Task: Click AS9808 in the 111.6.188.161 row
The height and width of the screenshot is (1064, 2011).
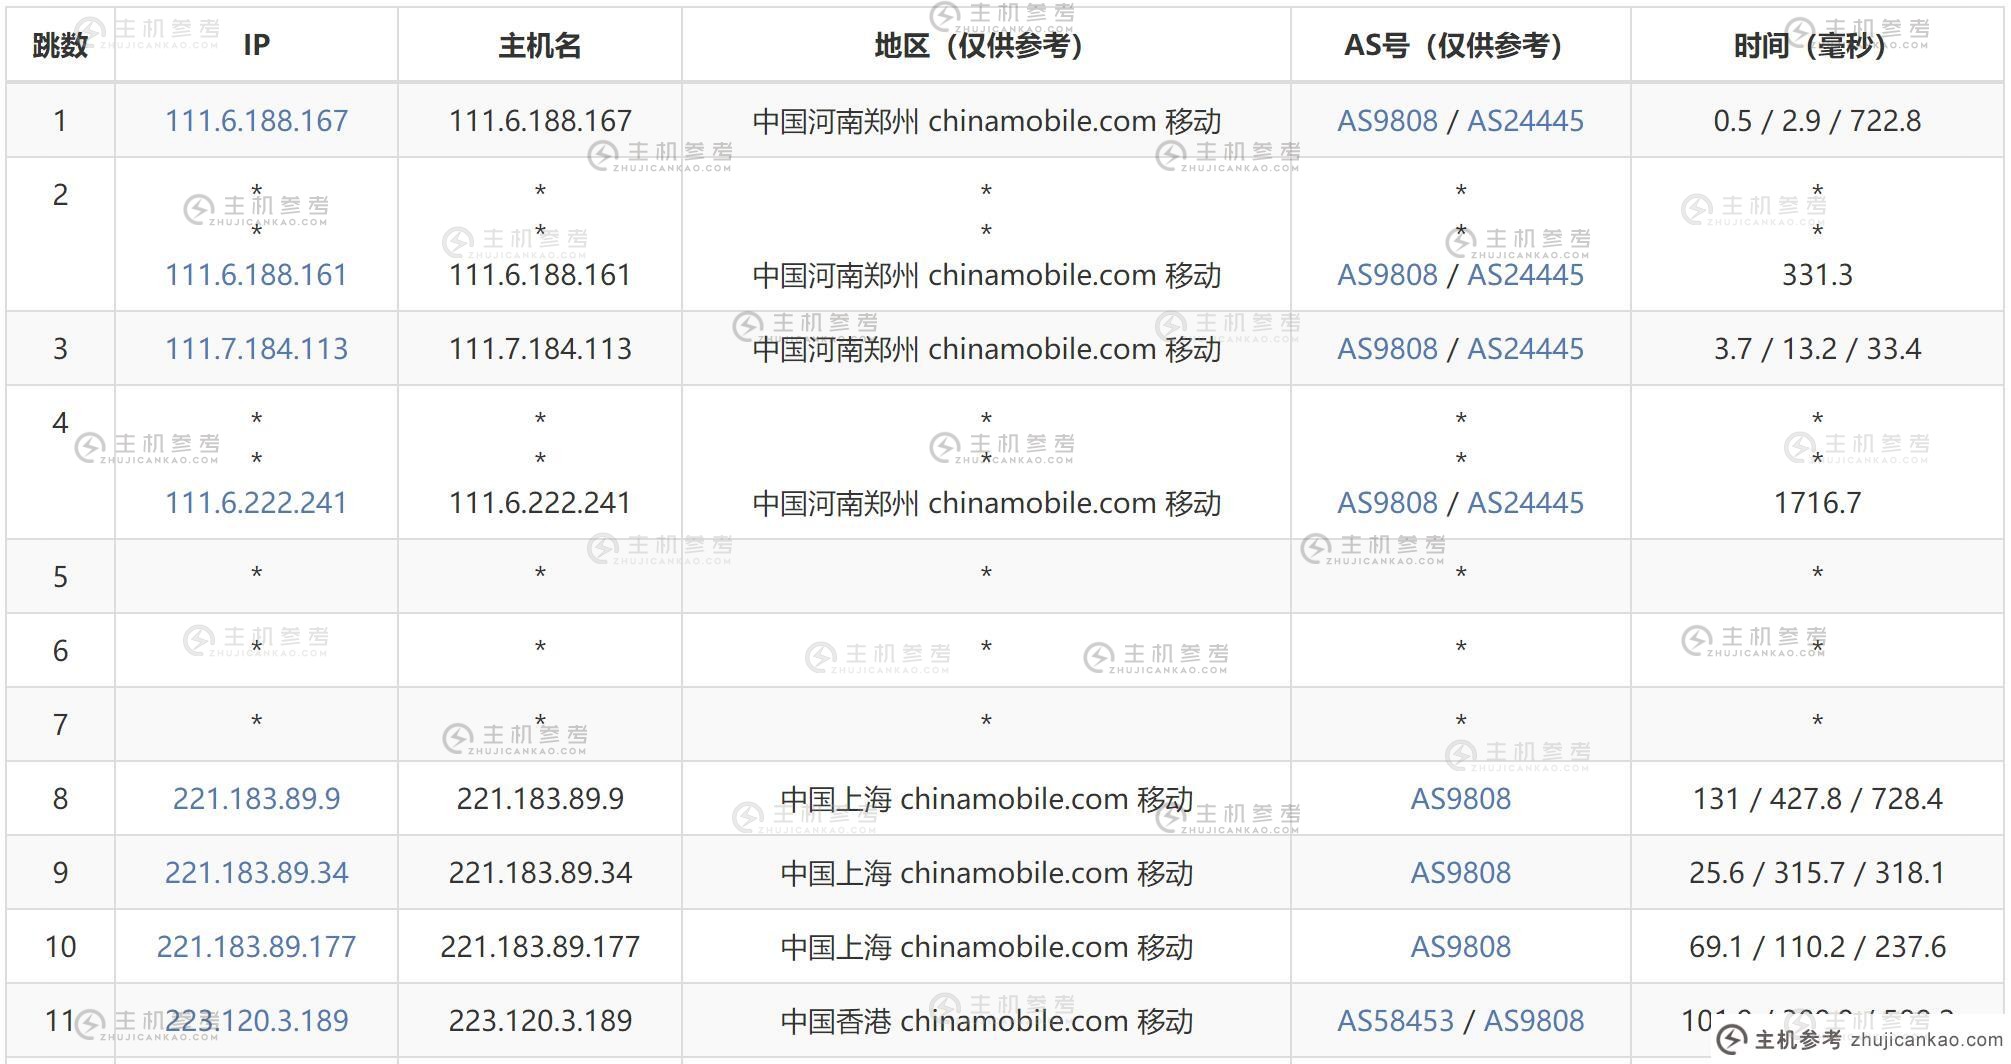Action: tap(1387, 275)
